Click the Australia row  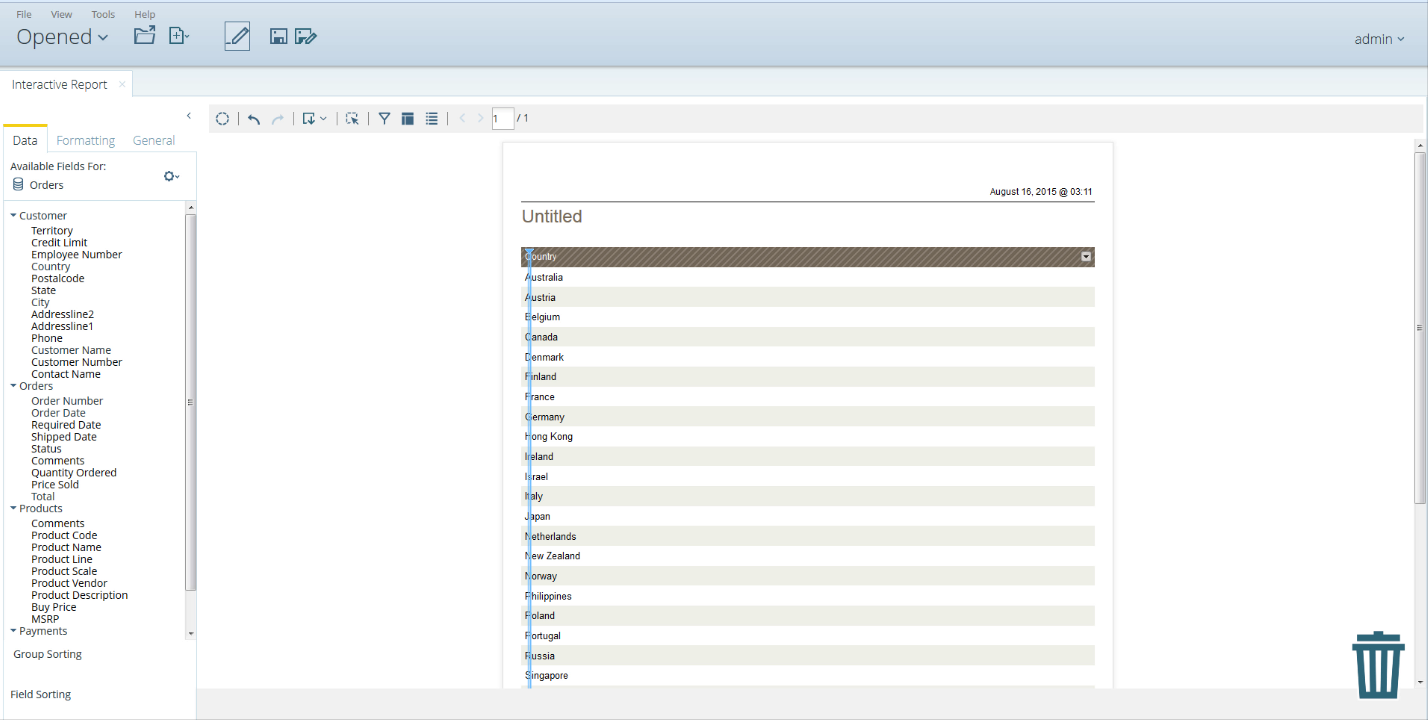pyautogui.click(x=808, y=277)
